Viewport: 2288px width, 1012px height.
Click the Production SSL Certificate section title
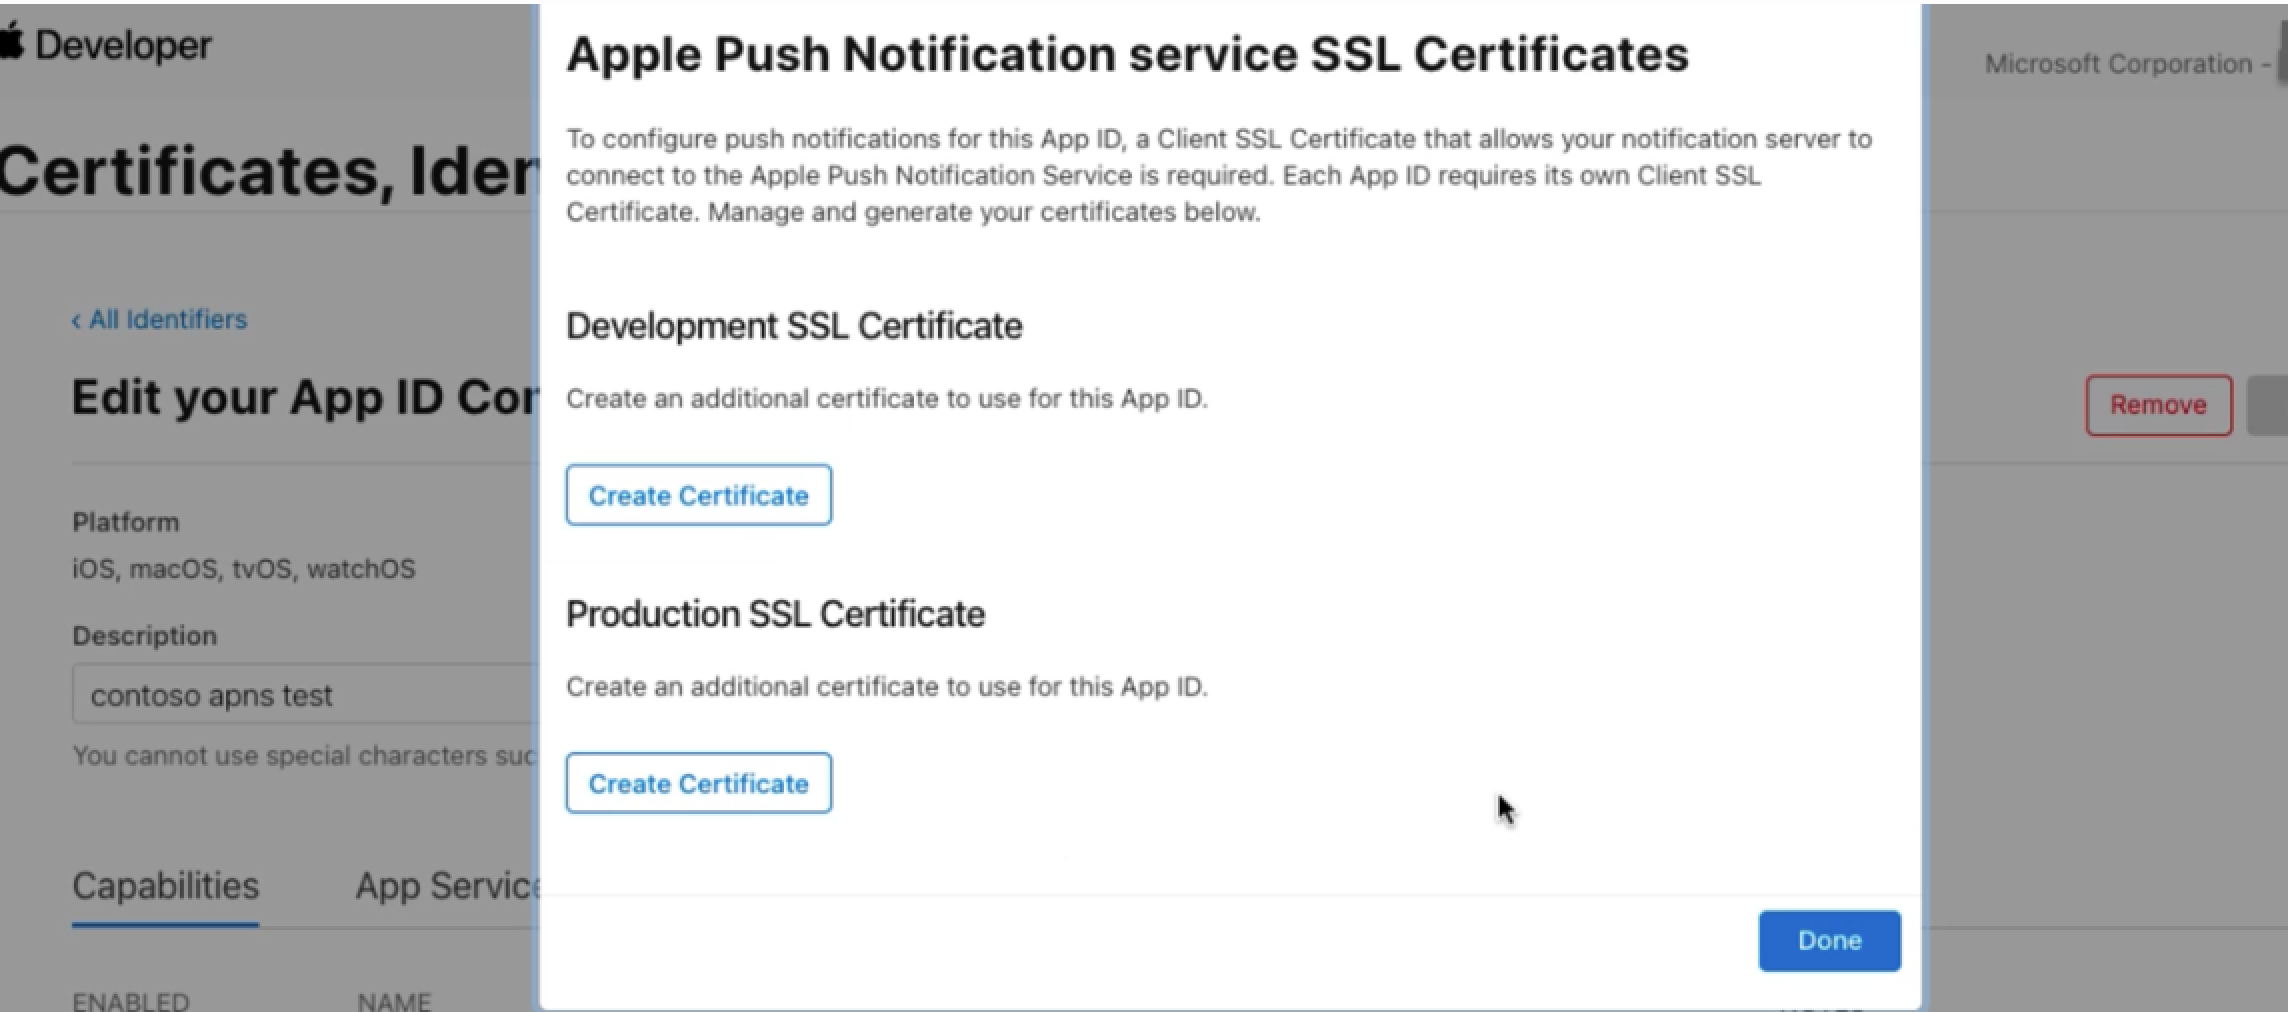775,613
